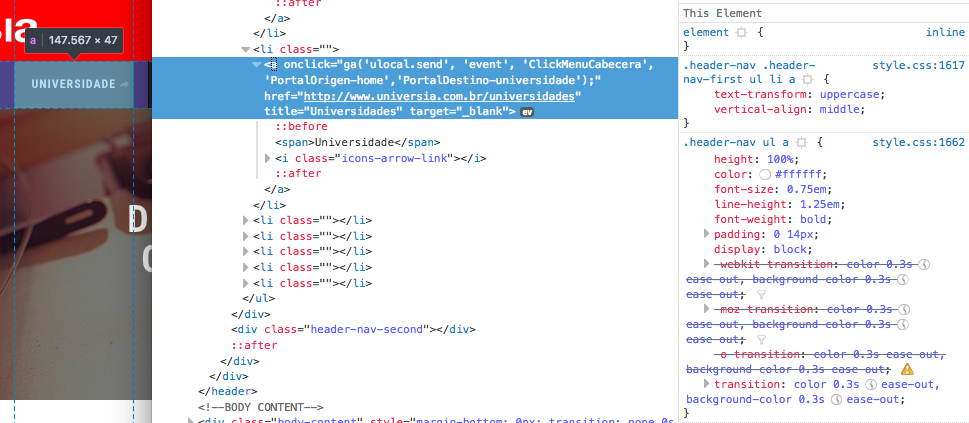Screen dimensions: 969x423
Task: Click the 'a' tag name in the highlighter tooltip
Action: tap(33, 40)
